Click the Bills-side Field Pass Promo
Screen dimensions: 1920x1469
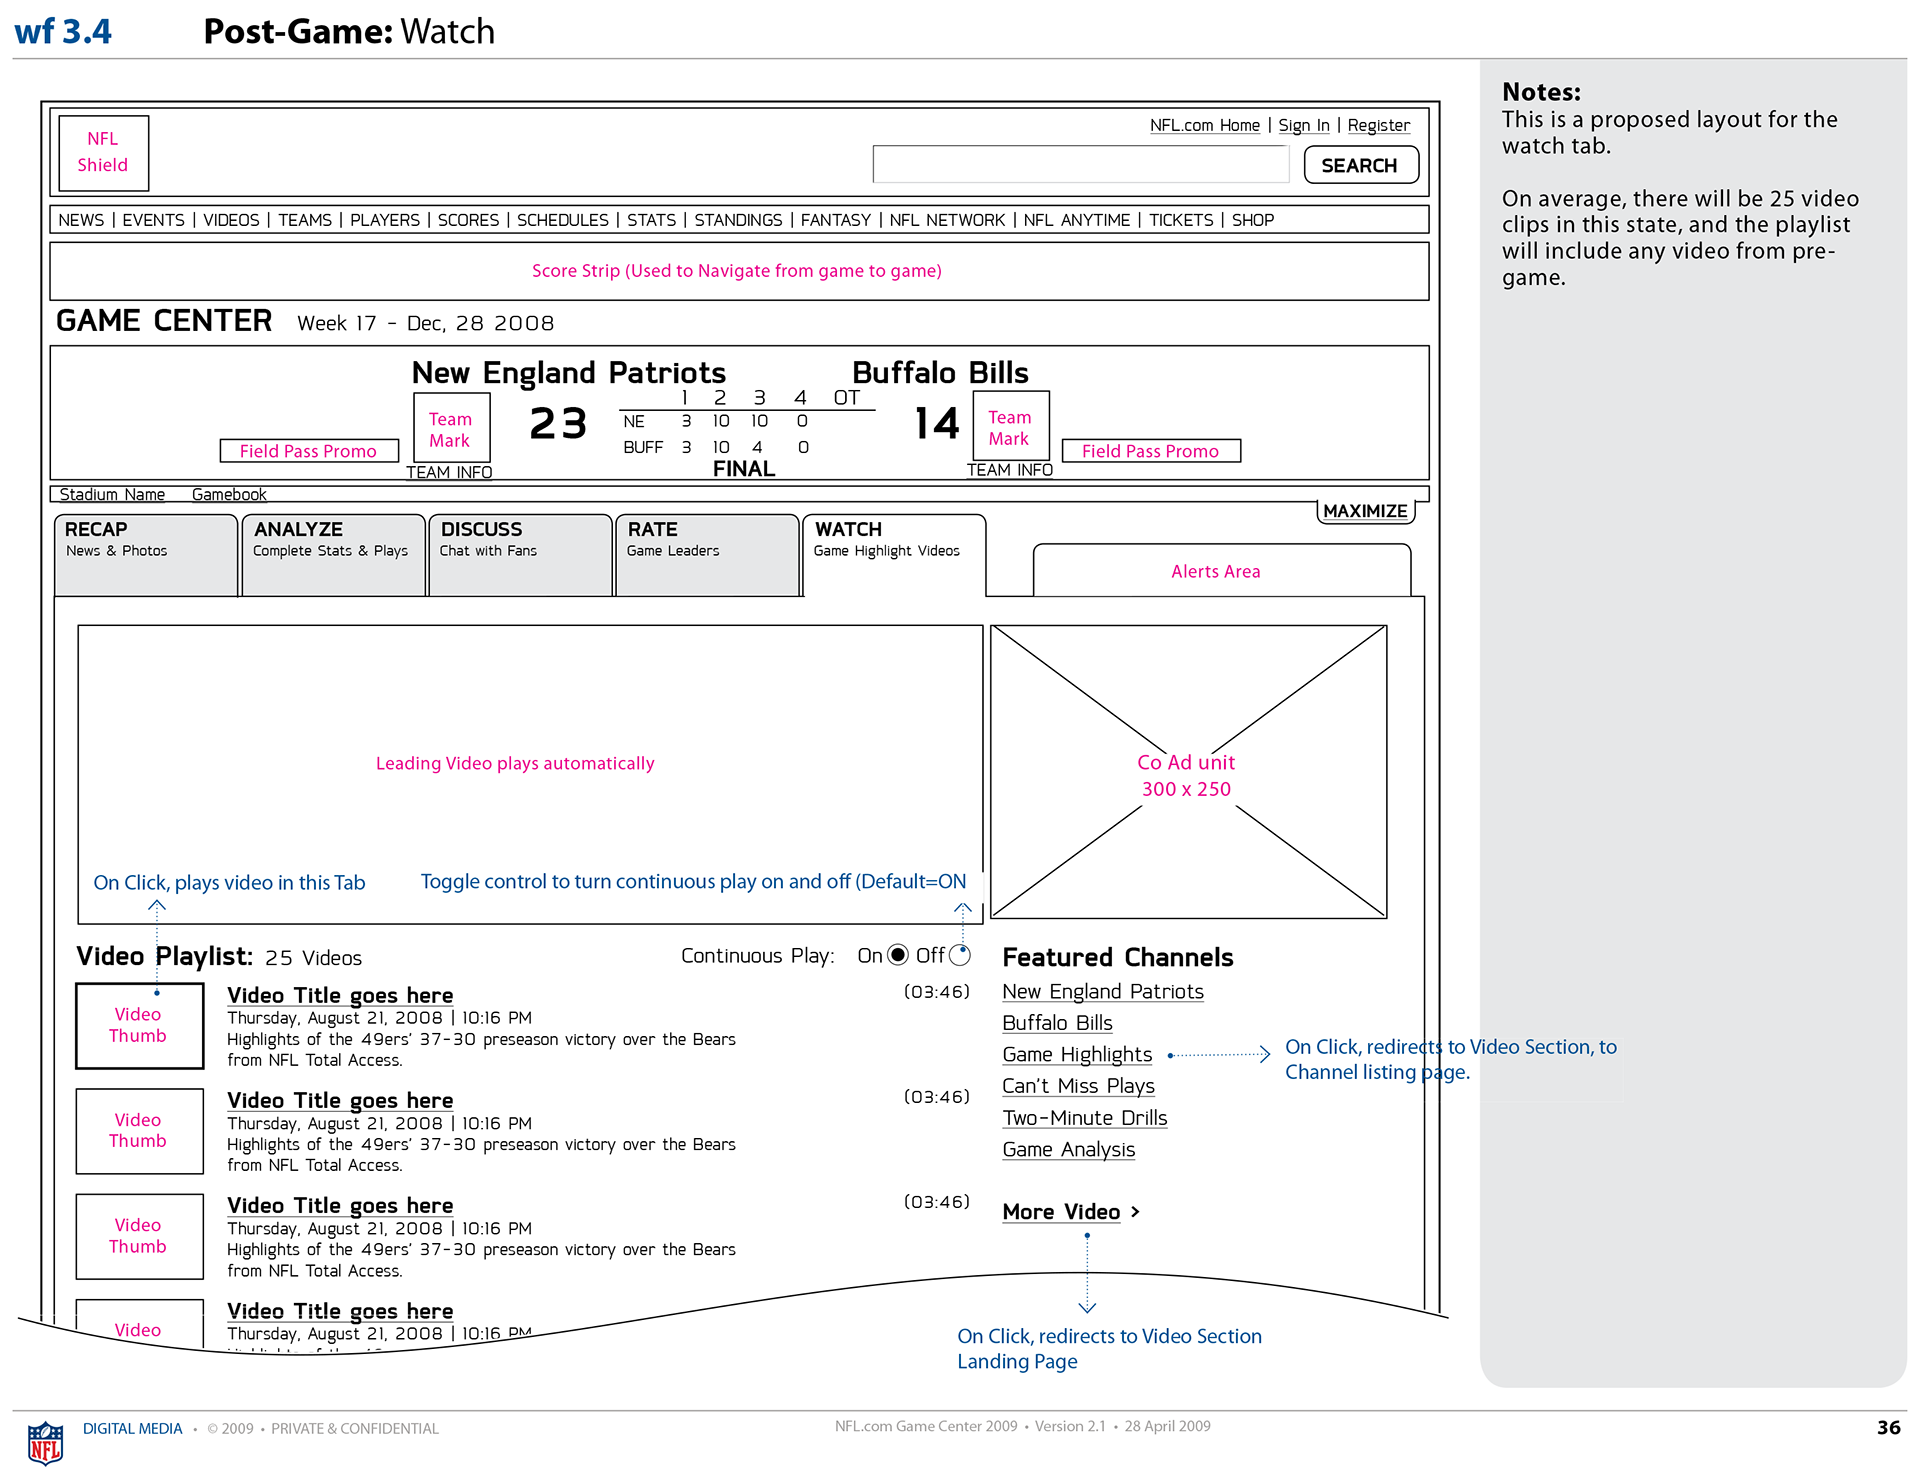point(1151,451)
